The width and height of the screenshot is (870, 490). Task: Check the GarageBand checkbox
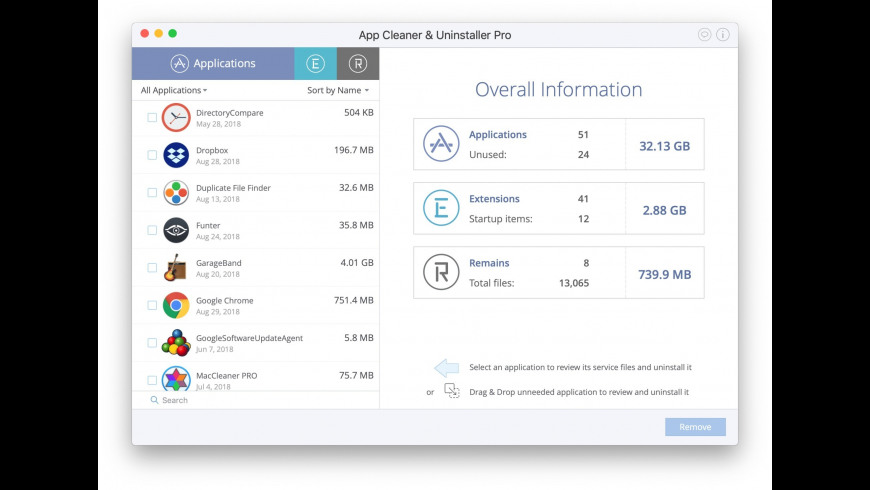(152, 267)
